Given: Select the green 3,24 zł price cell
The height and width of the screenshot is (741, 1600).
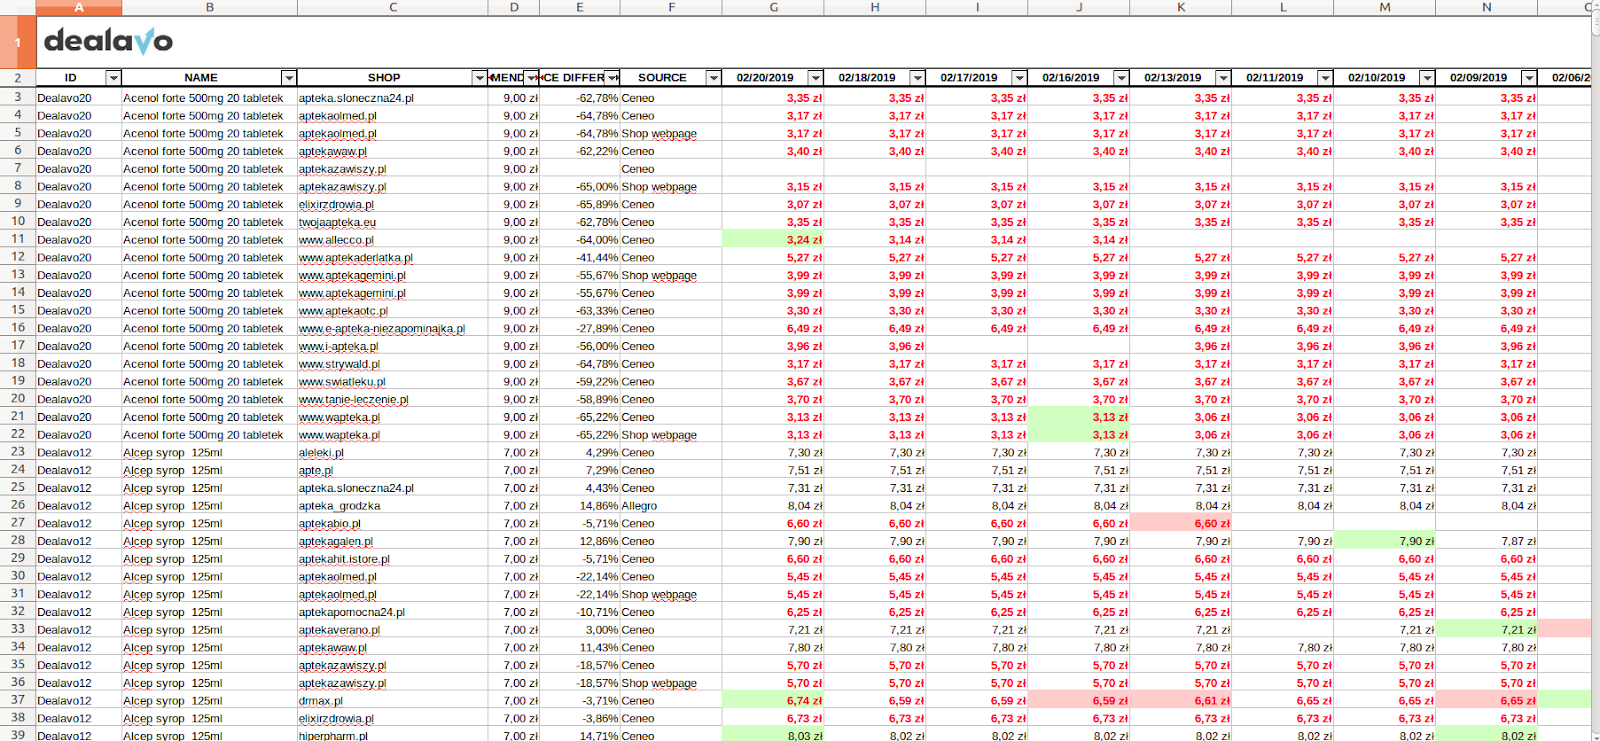Looking at the screenshot, I should click(772, 240).
